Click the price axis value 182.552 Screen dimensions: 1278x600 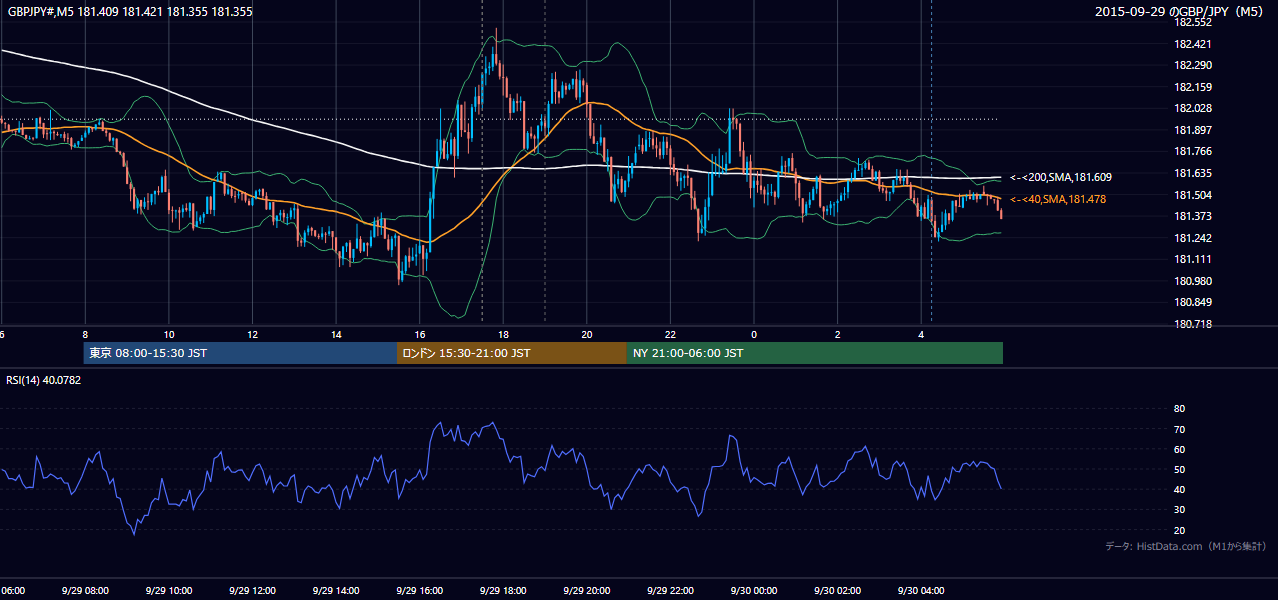pos(1192,22)
